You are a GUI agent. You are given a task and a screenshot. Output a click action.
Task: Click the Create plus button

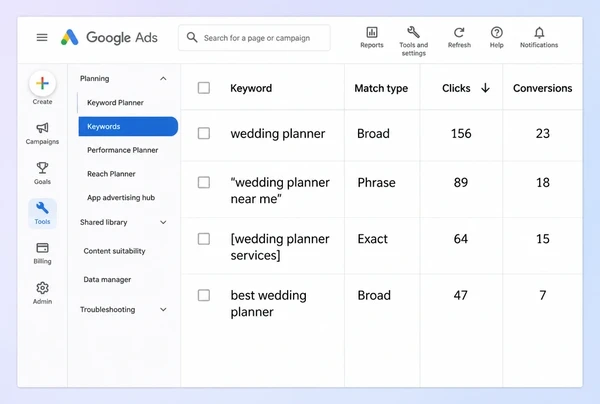point(42,83)
